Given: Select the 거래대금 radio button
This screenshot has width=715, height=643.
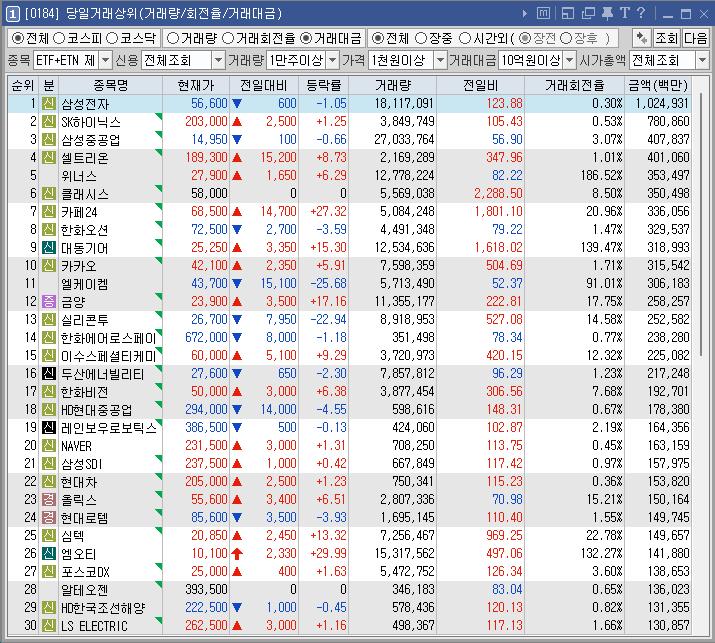Looking at the screenshot, I should coord(306,38).
